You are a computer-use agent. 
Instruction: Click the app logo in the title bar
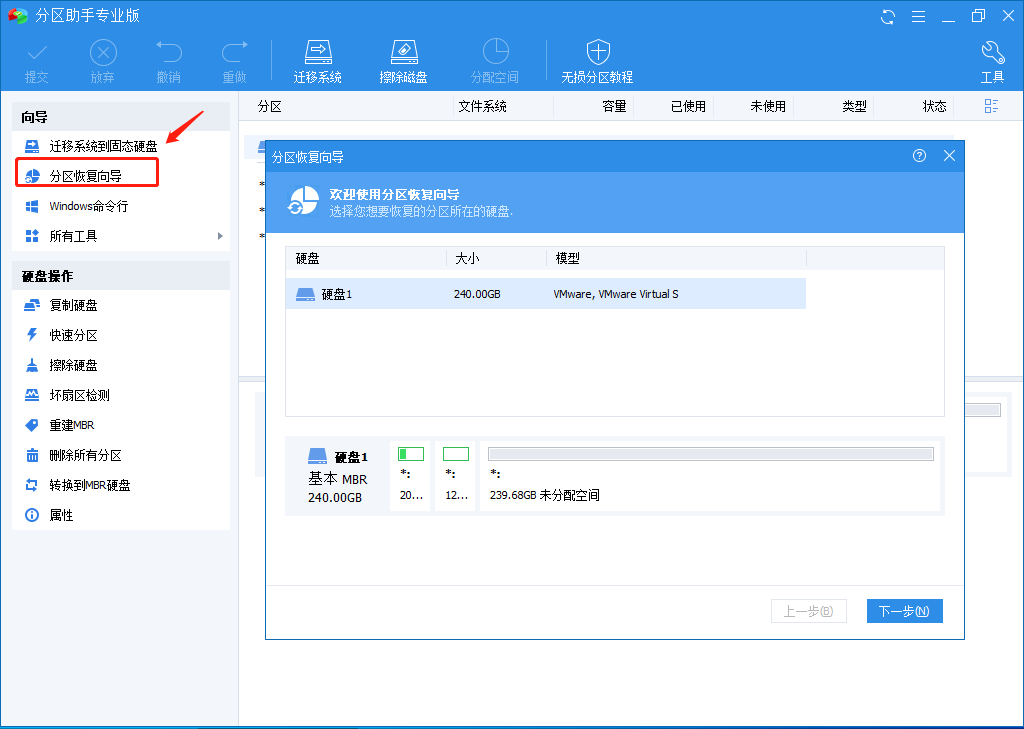[x=17, y=16]
